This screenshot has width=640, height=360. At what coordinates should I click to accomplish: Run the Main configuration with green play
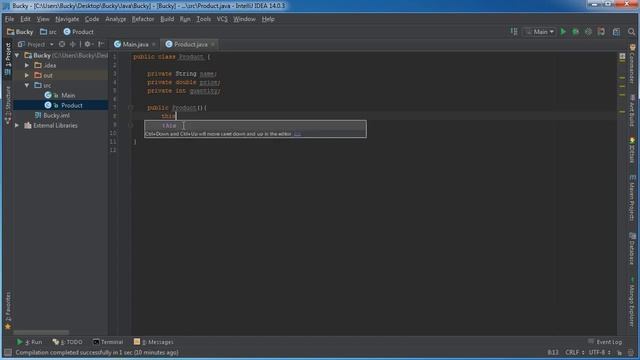point(563,31)
